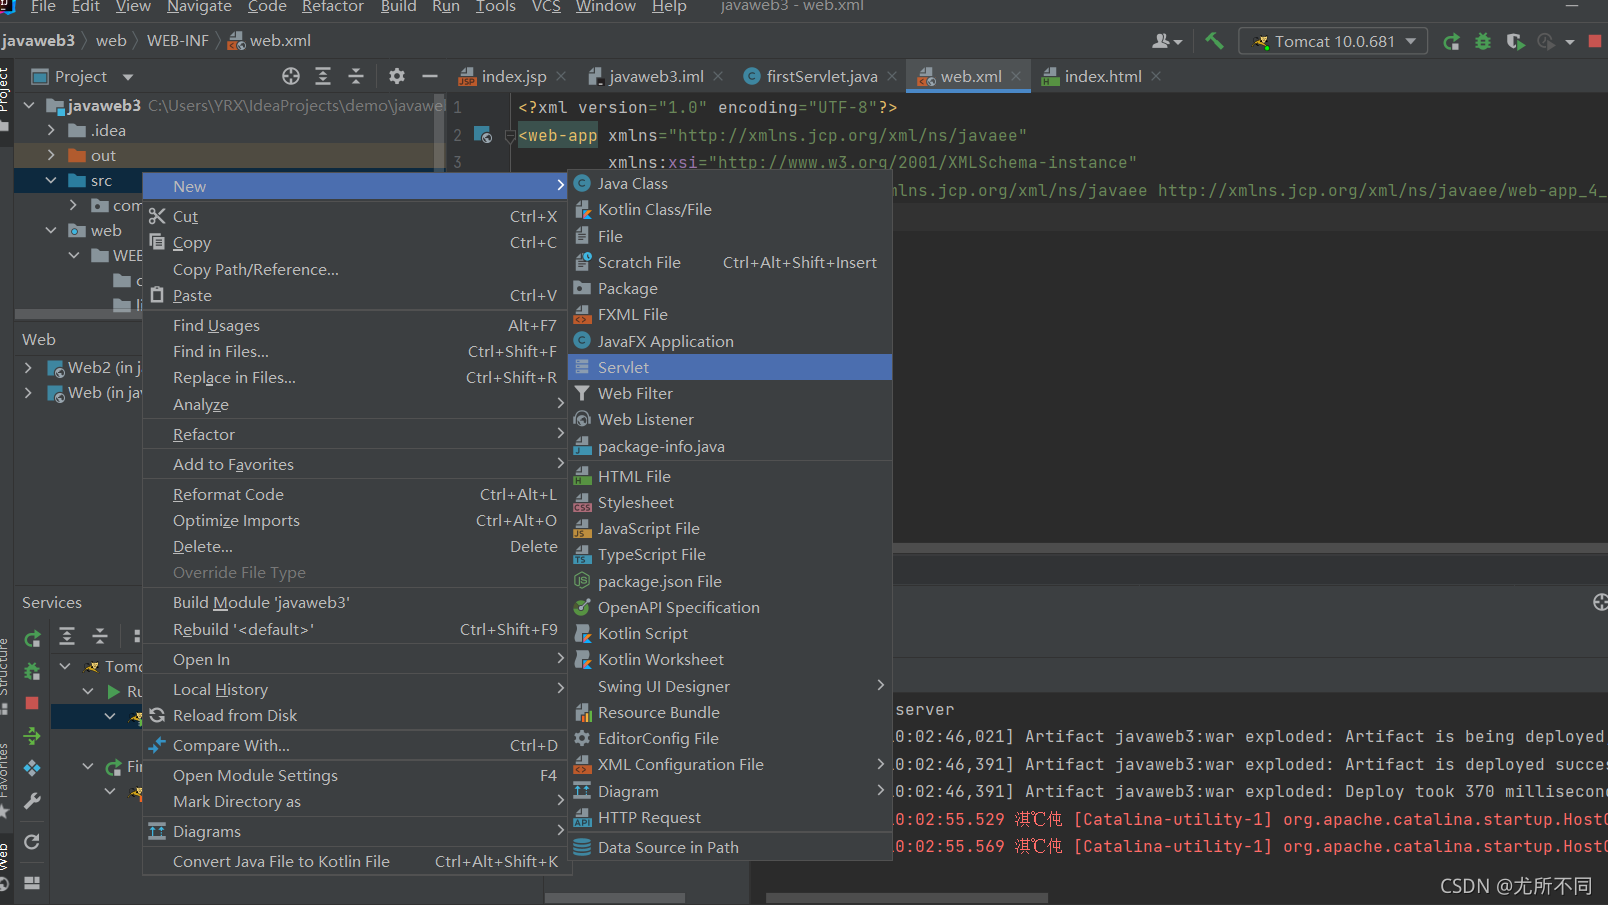Click the Cut scissors icon in context menu
This screenshot has width=1608, height=905.
(157, 216)
